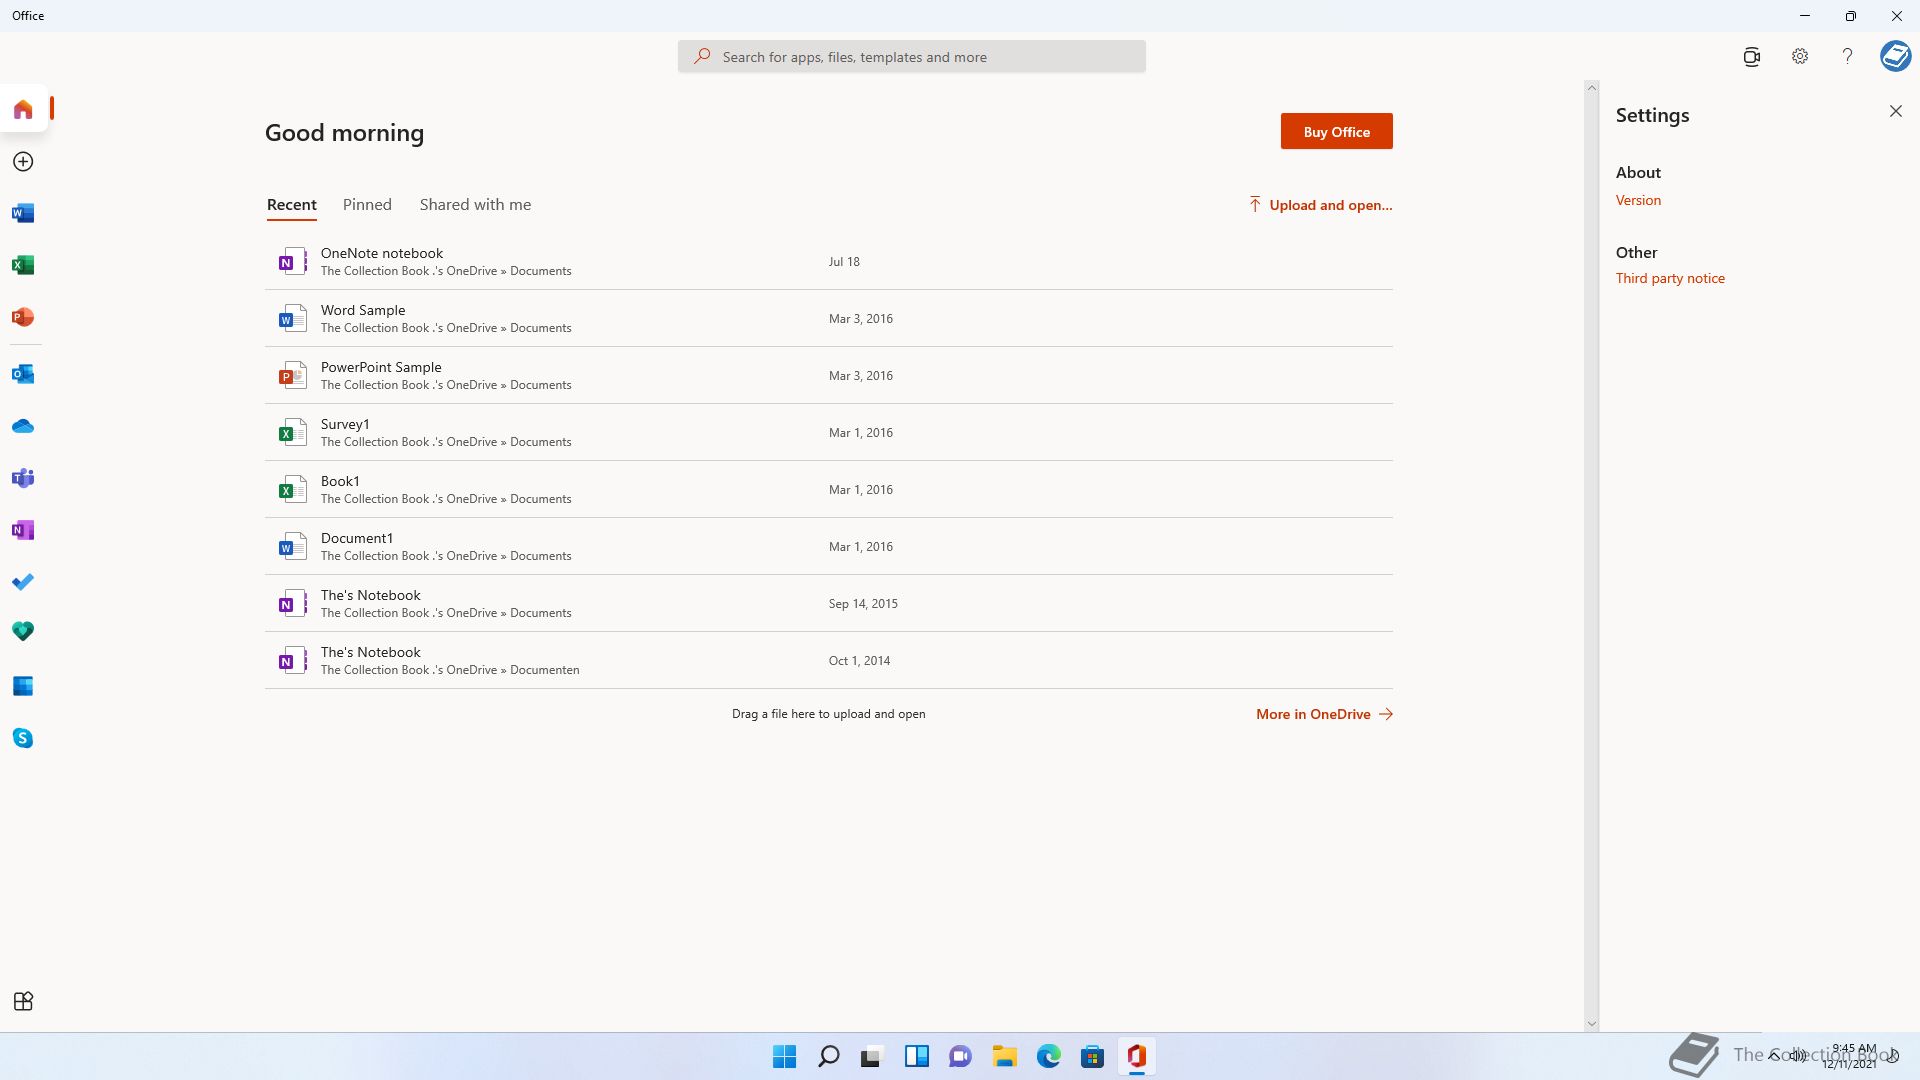Viewport: 1920px width, 1080px height.
Task: Click the scrollbar down arrow
Action: pyautogui.click(x=1591, y=1024)
